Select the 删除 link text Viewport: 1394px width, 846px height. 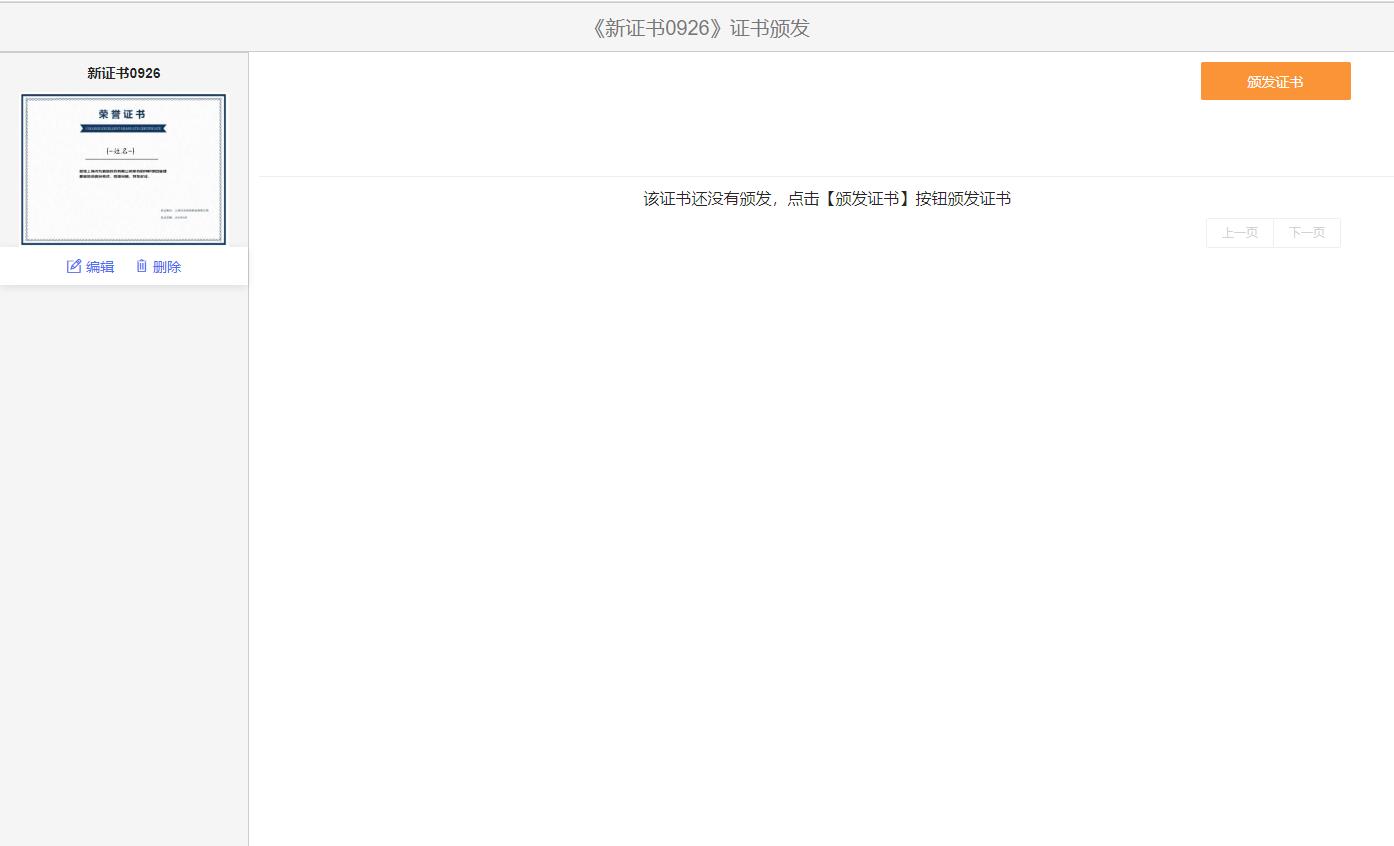point(167,267)
